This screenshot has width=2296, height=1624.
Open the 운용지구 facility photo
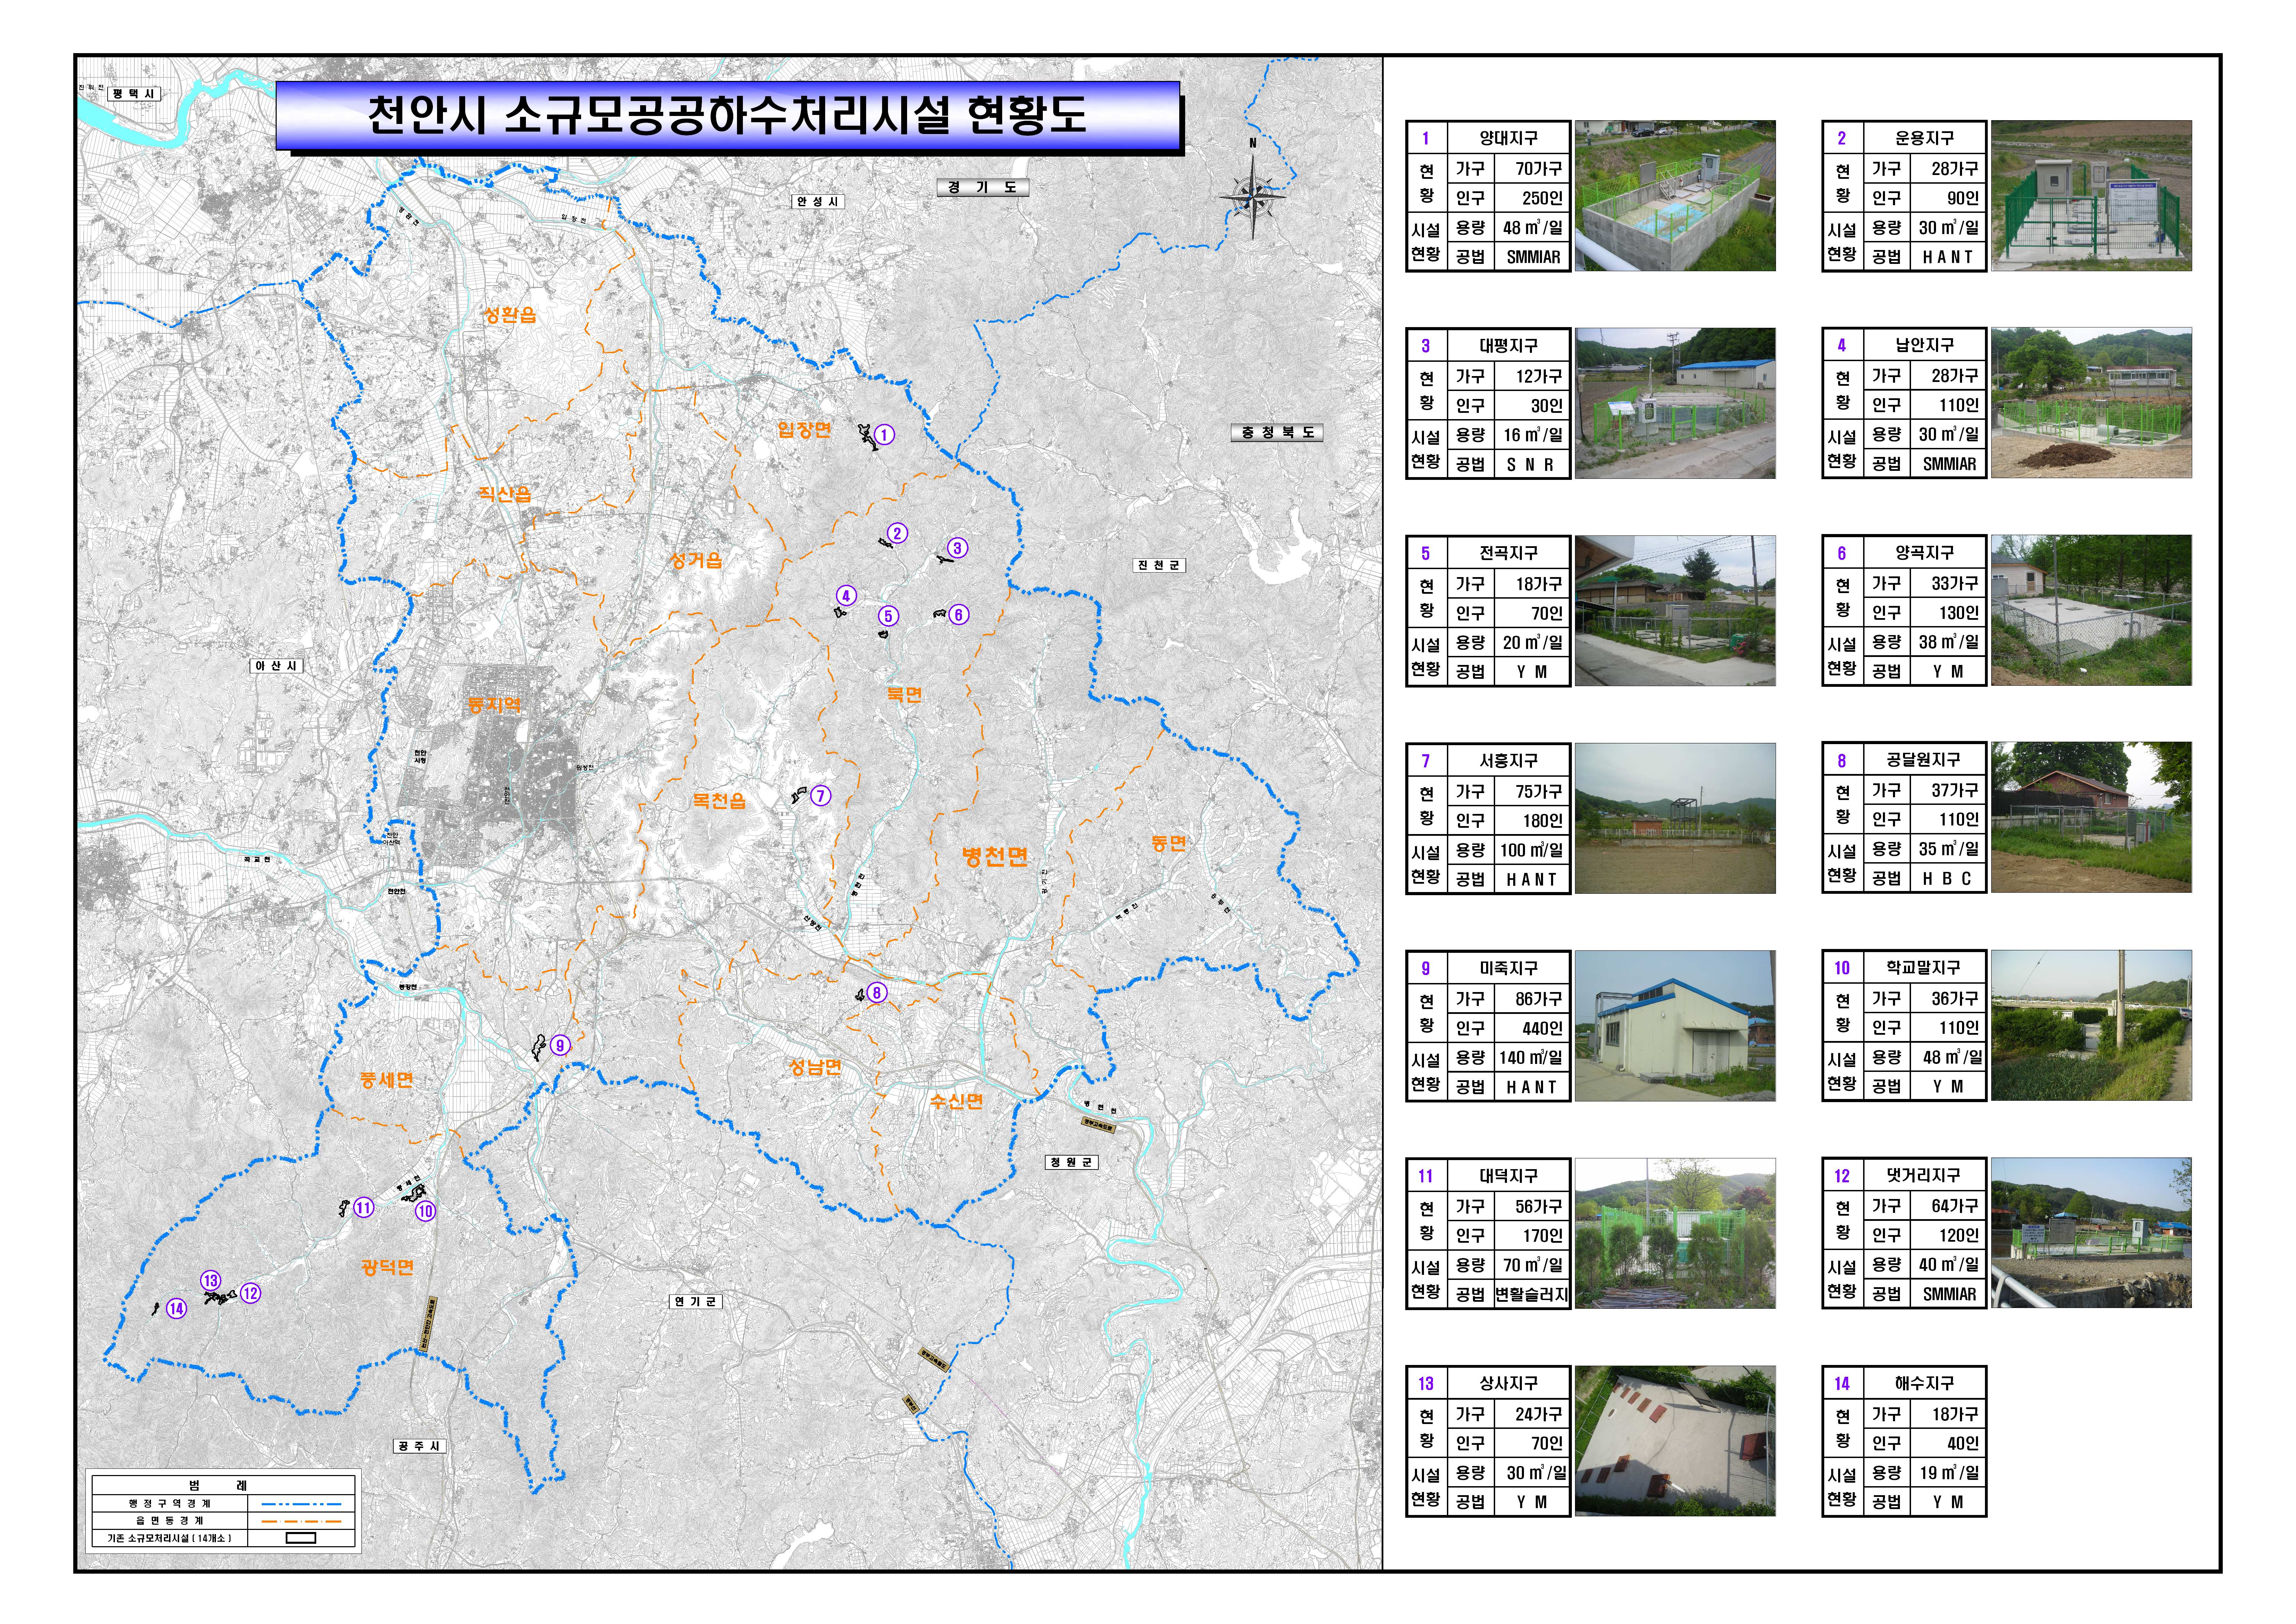(2091, 196)
